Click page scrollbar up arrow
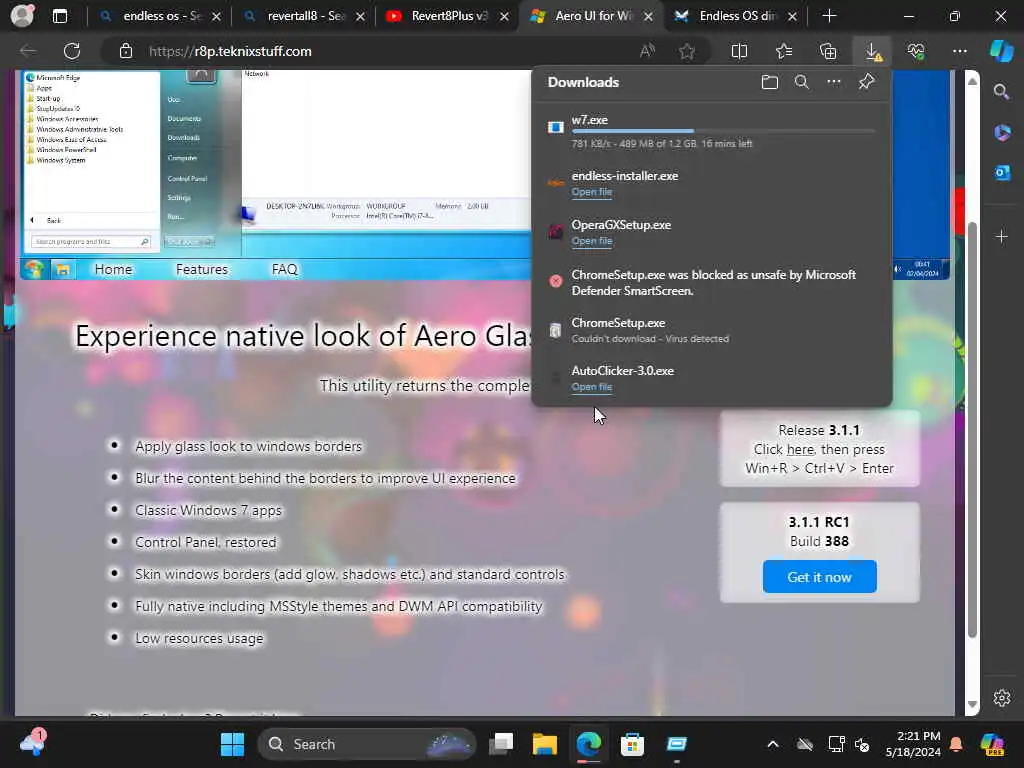 point(972,81)
